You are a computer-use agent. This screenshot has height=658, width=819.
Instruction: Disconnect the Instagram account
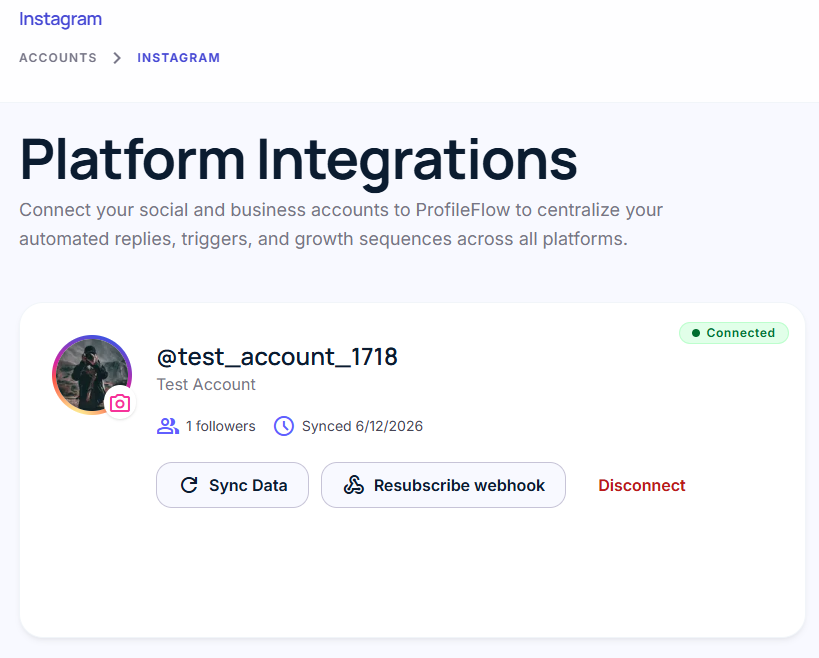pyautogui.click(x=641, y=486)
